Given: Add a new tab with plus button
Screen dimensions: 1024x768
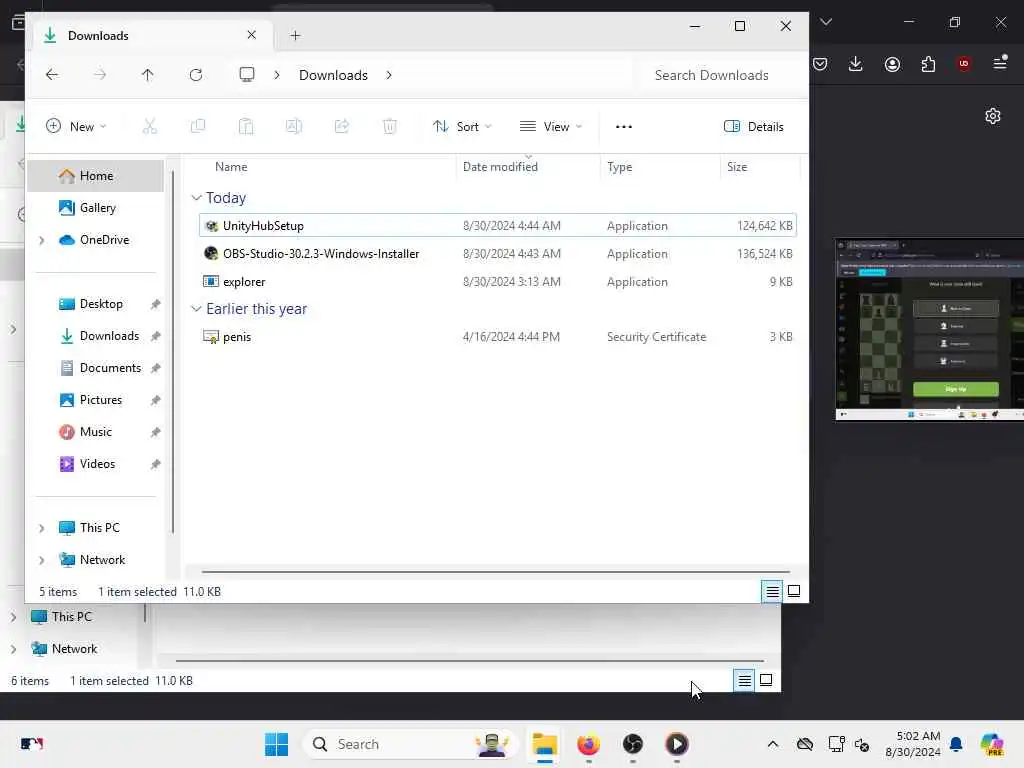Looking at the screenshot, I should coord(295,35).
